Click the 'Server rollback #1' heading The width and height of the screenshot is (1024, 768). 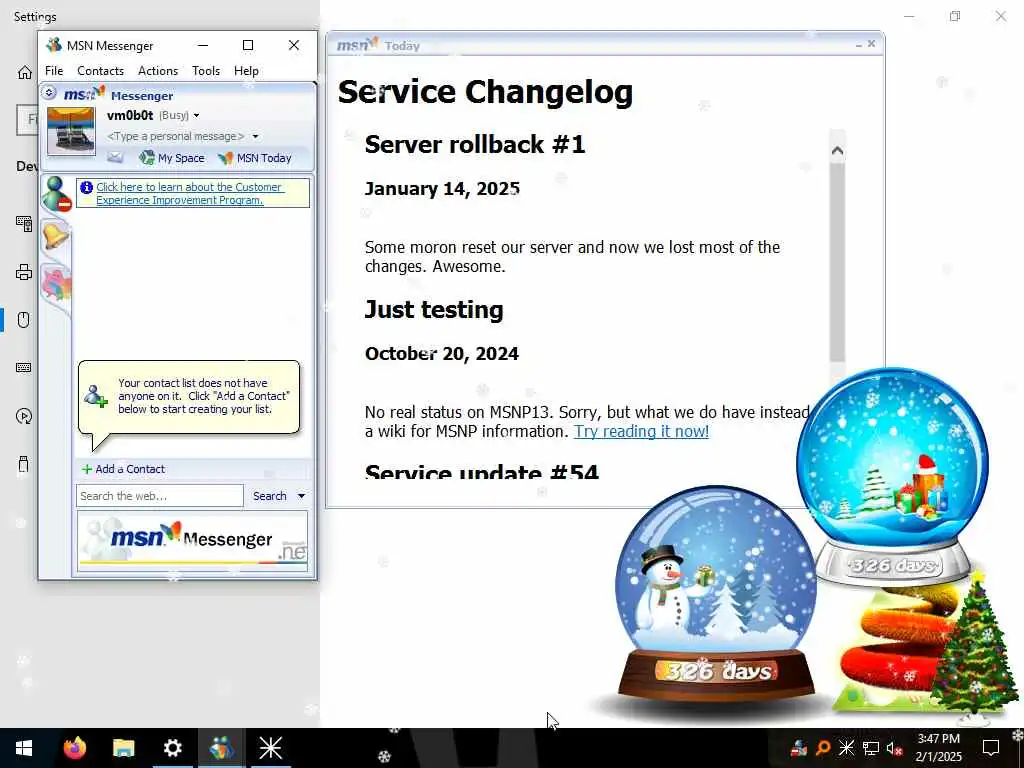(x=475, y=144)
